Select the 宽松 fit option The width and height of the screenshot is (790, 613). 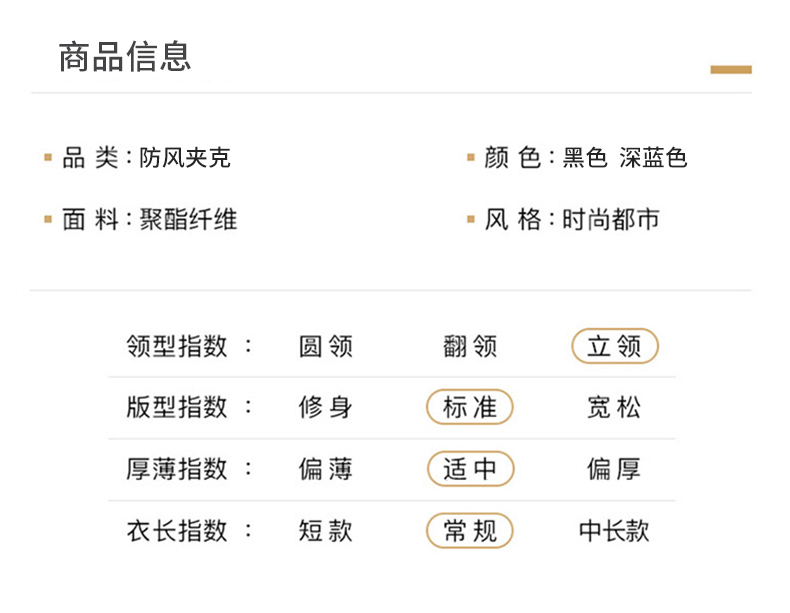[614, 408]
